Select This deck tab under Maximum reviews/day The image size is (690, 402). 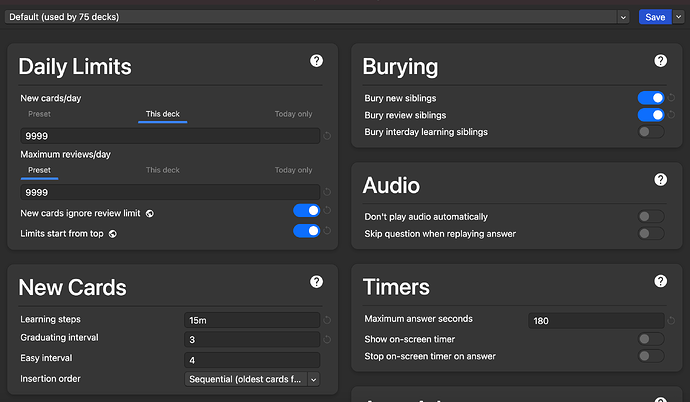(163, 170)
